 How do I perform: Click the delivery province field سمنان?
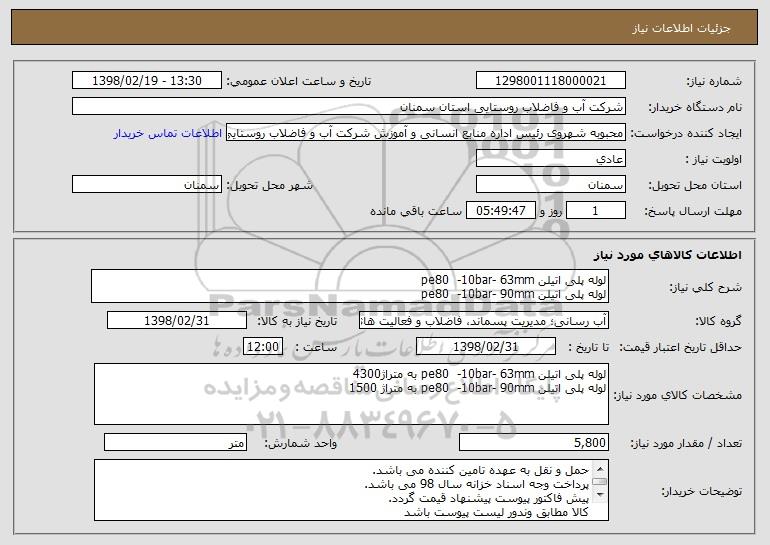click(550, 185)
